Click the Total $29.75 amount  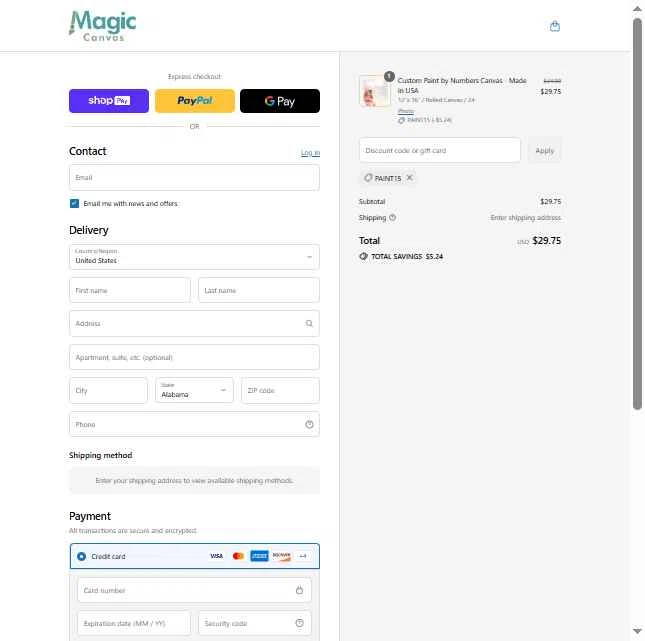546,241
